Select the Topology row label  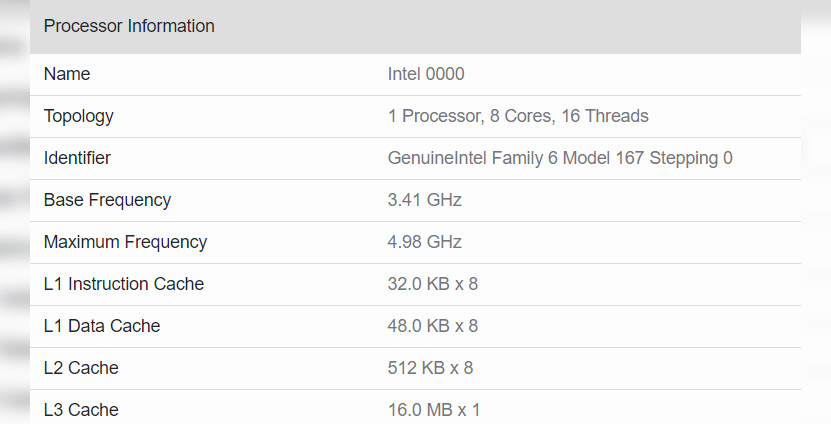point(78,116)
